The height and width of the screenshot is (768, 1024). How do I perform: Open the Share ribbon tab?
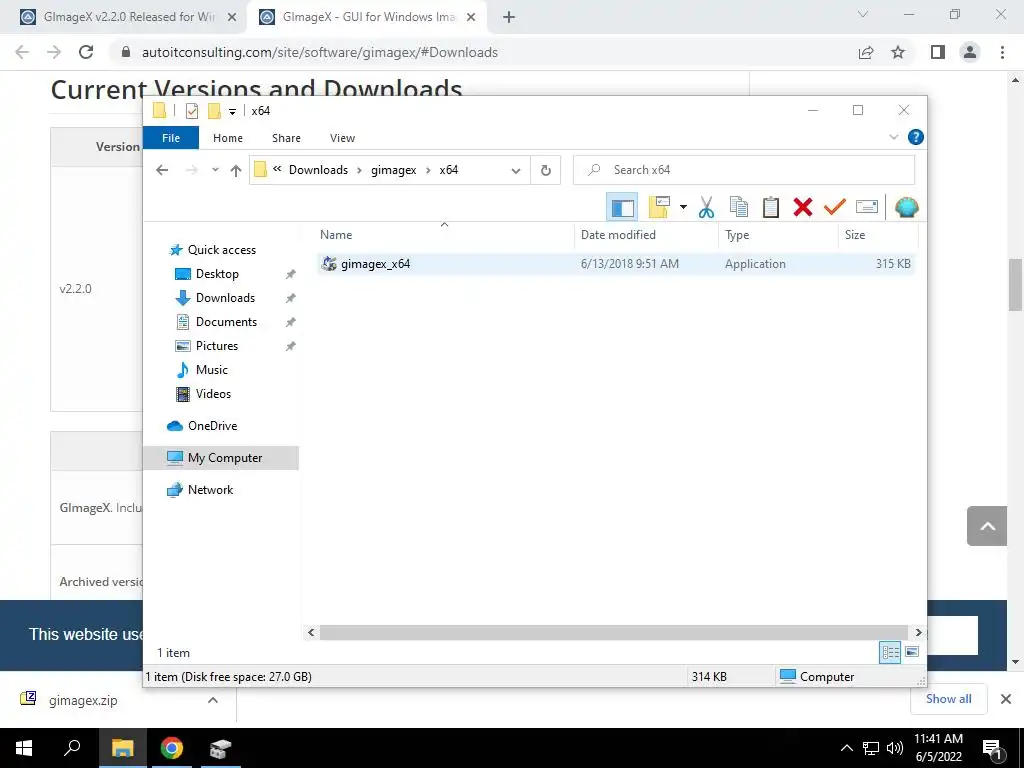pyautogui.click(x=286, y=138)
